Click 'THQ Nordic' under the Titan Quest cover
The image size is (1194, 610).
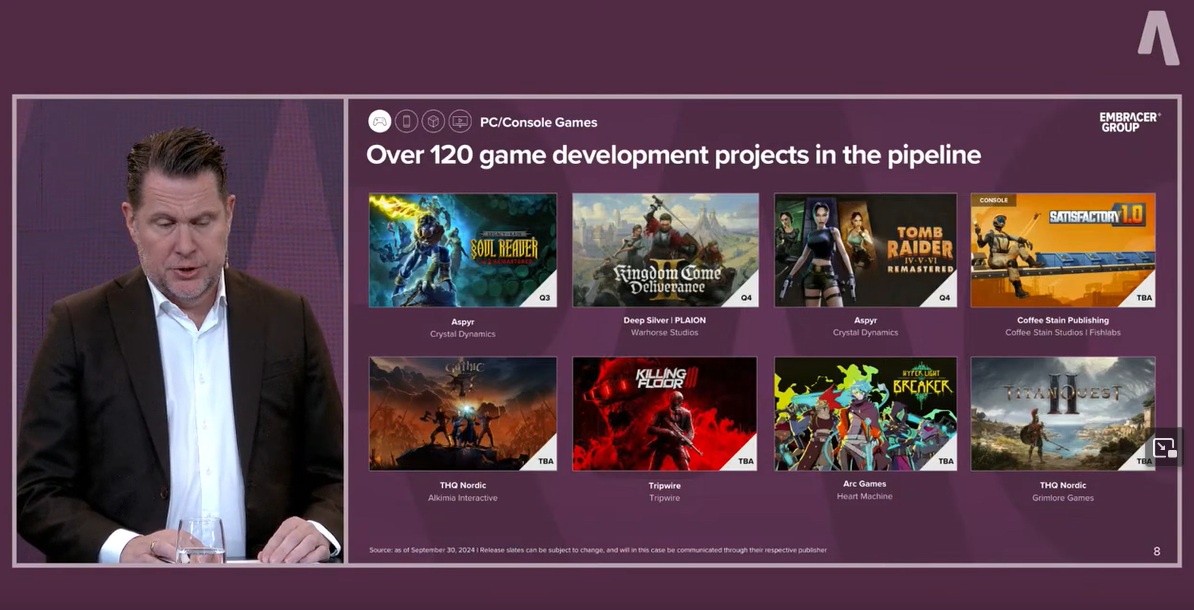click(1062, 485)
